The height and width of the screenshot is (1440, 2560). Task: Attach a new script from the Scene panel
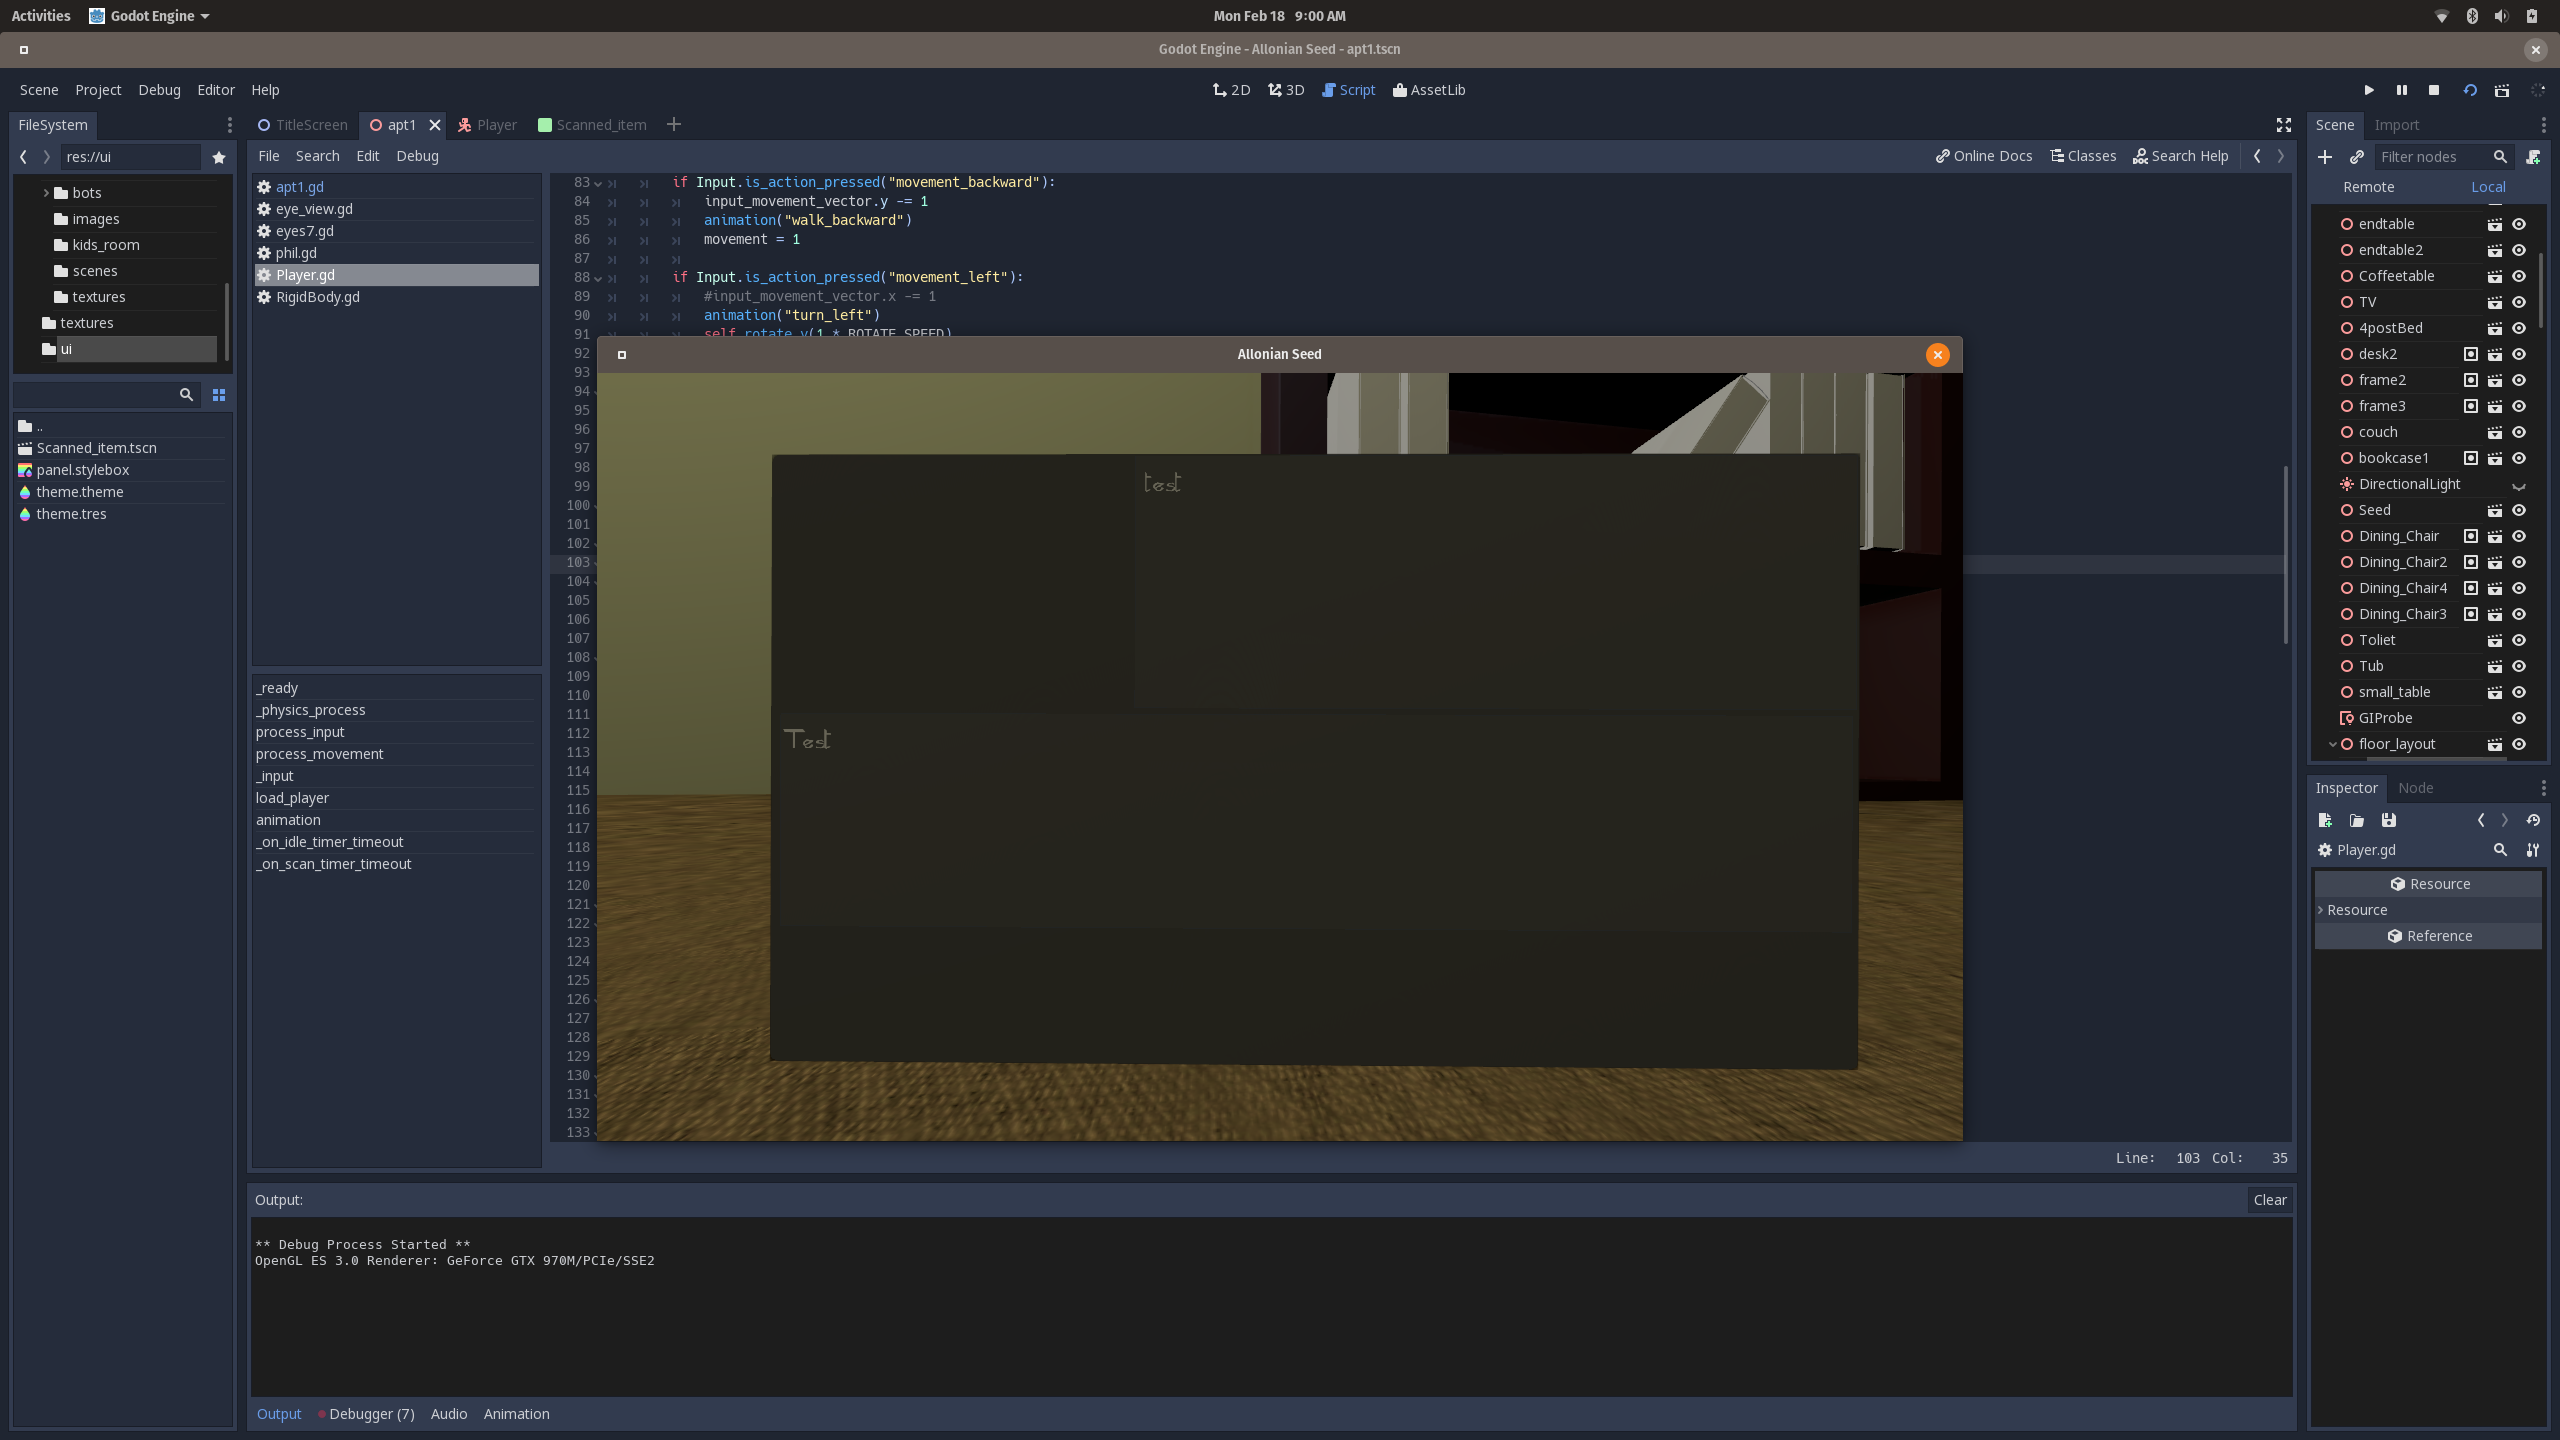[2534, 157]
